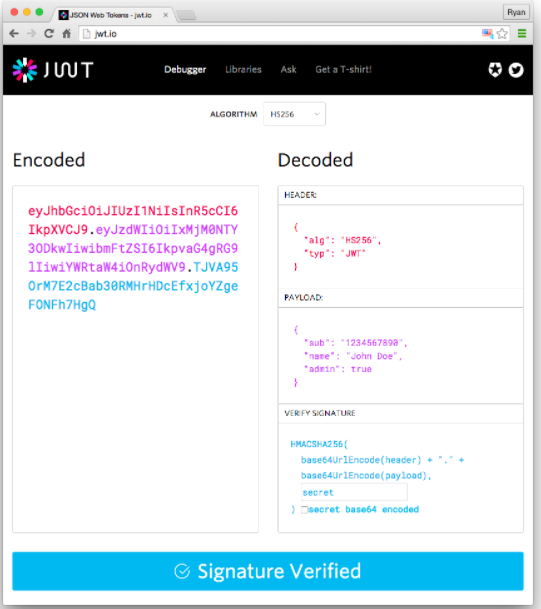Go to browser home page icon

[67, 34]
